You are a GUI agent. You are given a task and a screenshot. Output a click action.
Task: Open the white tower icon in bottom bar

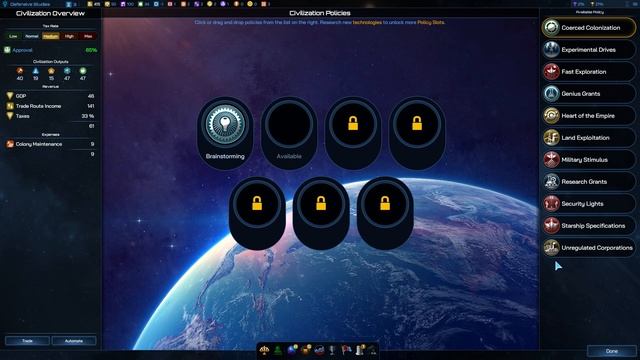point(360,350)
